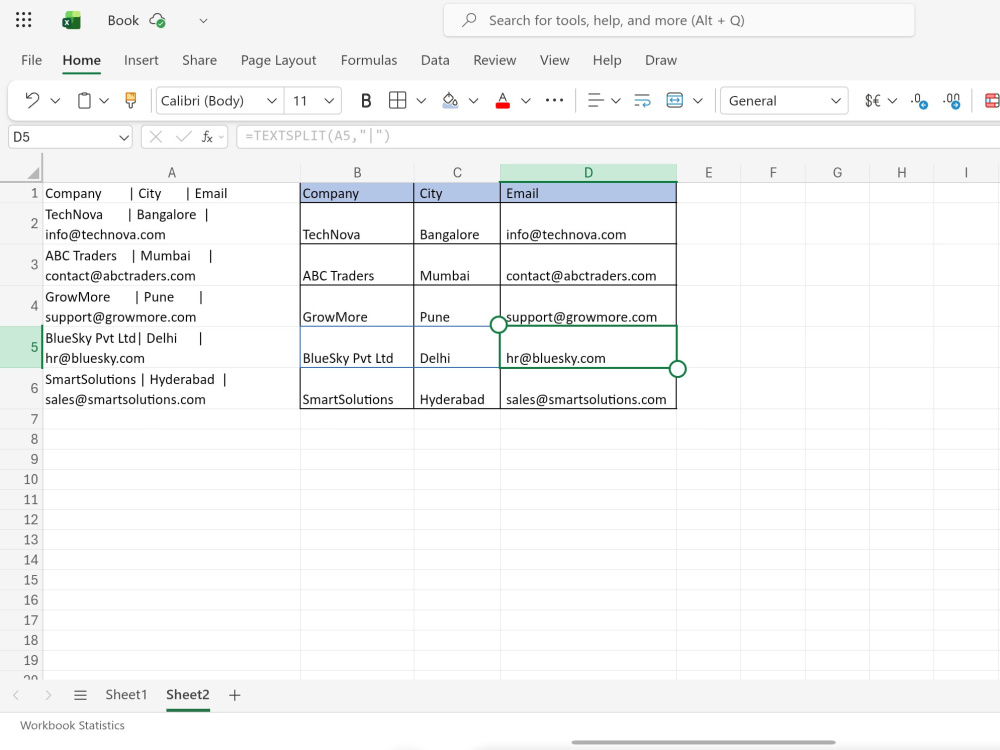Click the insert function fx icon
This screenshot has height=750, width=1000.
coord(207,136)
